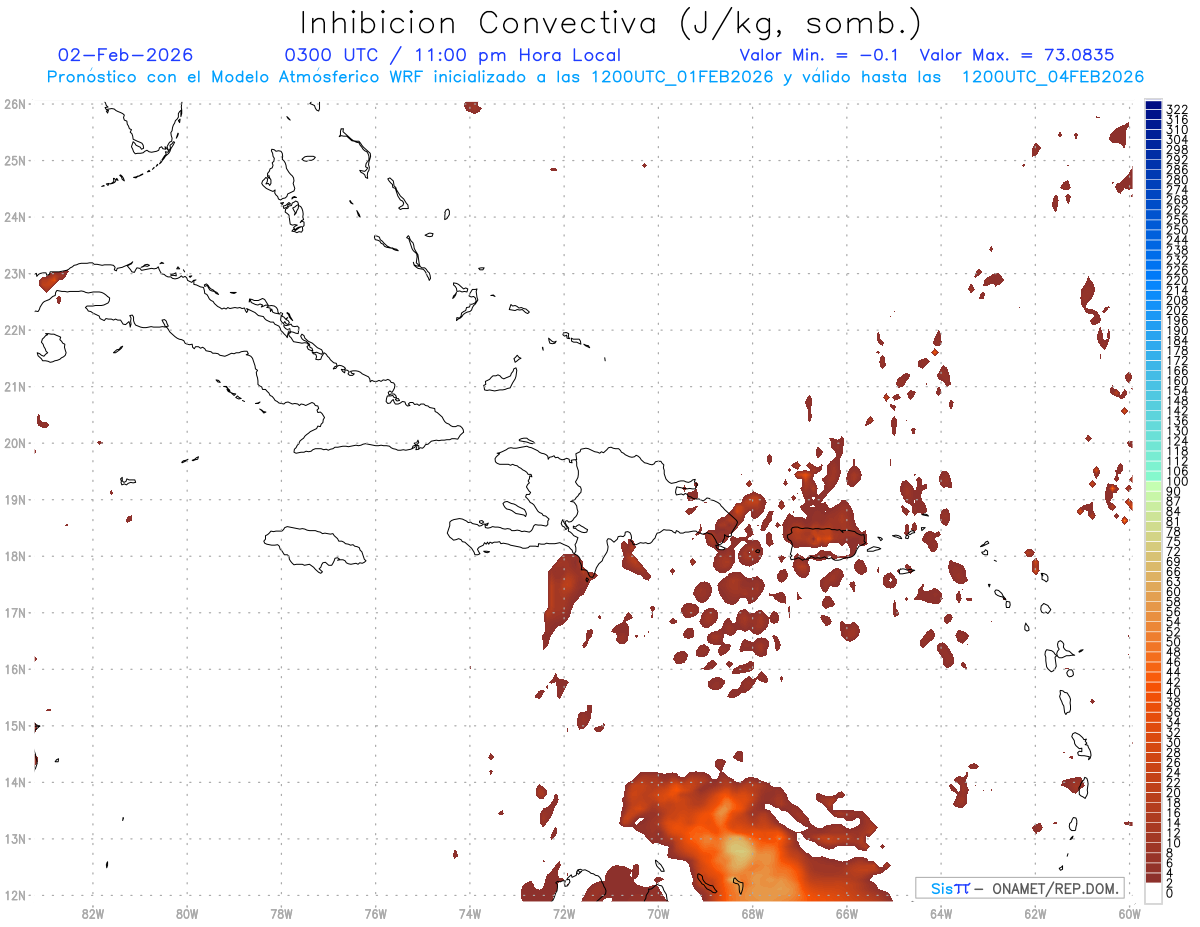This screenshot has width=1200, height=927.
Task: Click longitude label 64W
Action: coord(940,913)
